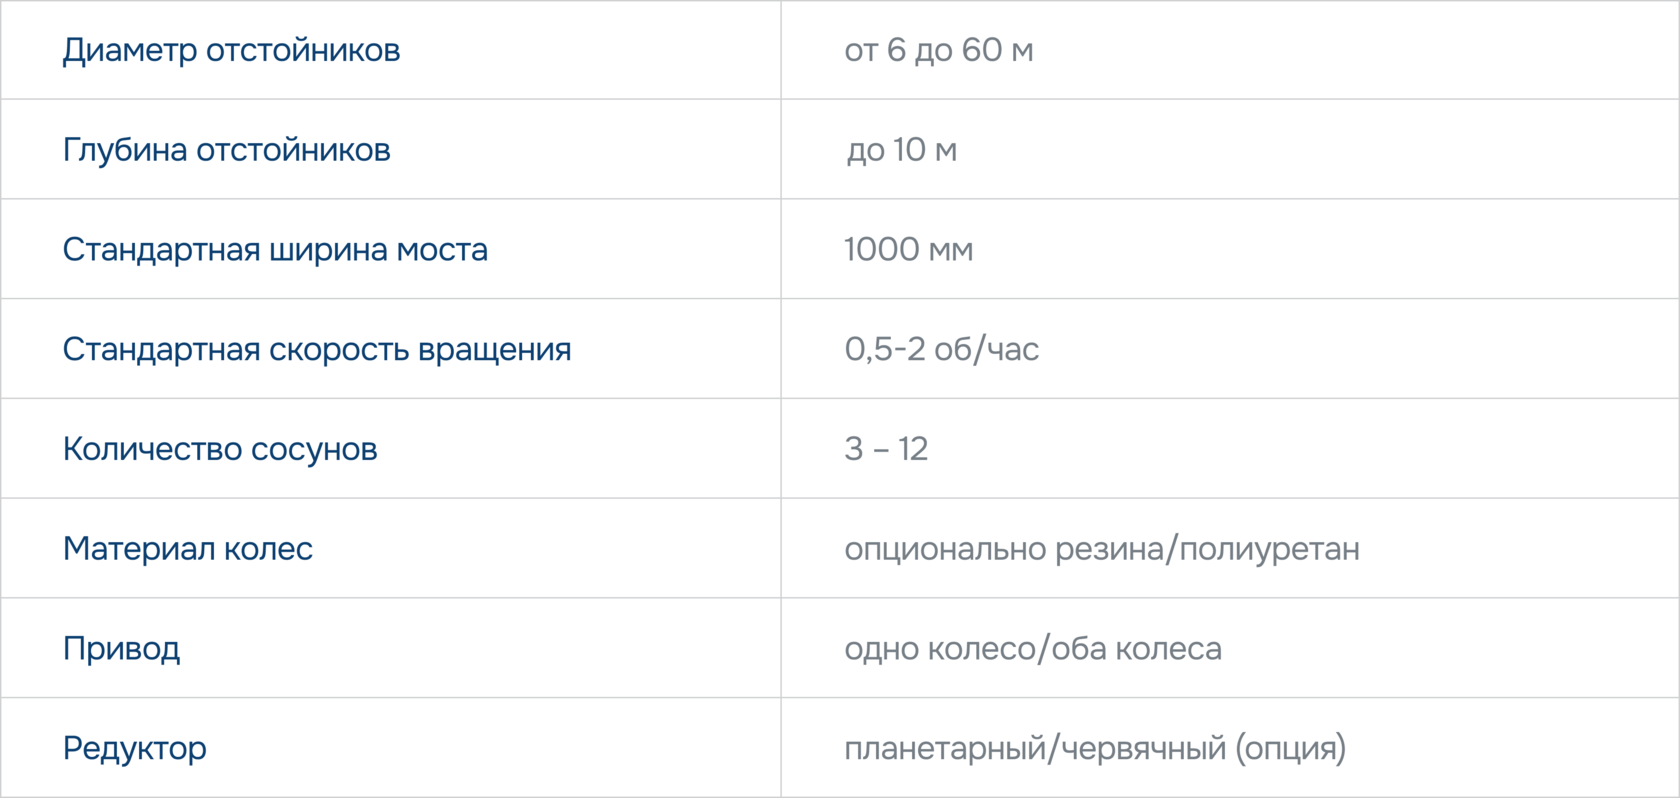Image resolution: width=1680 pixels, height=798 pixels.
Task: Select the "0,5-2 об/час" value
Action: point(941,349)
